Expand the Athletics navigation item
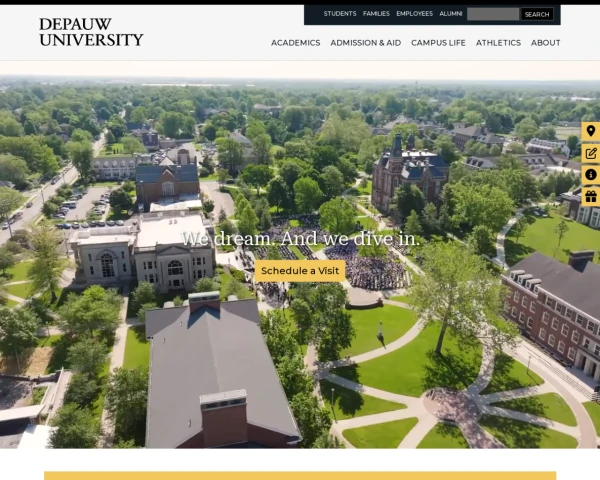600x480 pixels. click(498, 43)
